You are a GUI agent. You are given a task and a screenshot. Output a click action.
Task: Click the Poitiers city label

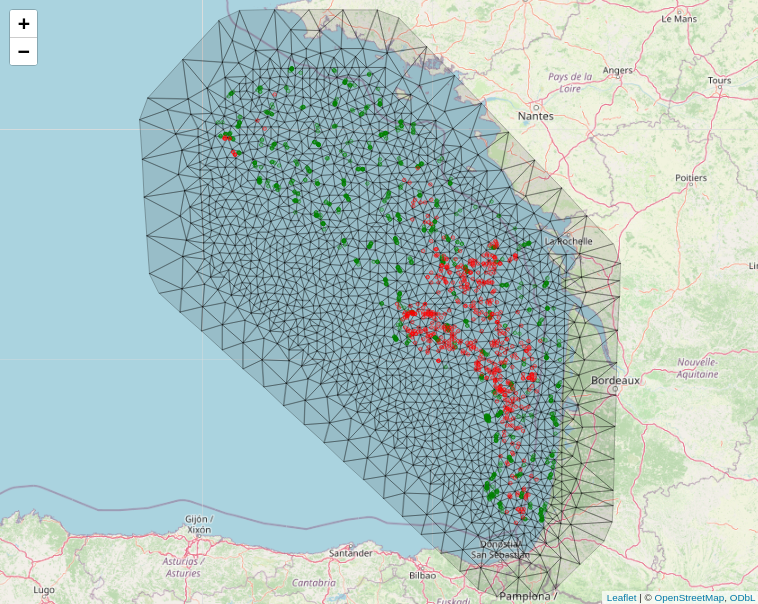click(690, 177)
